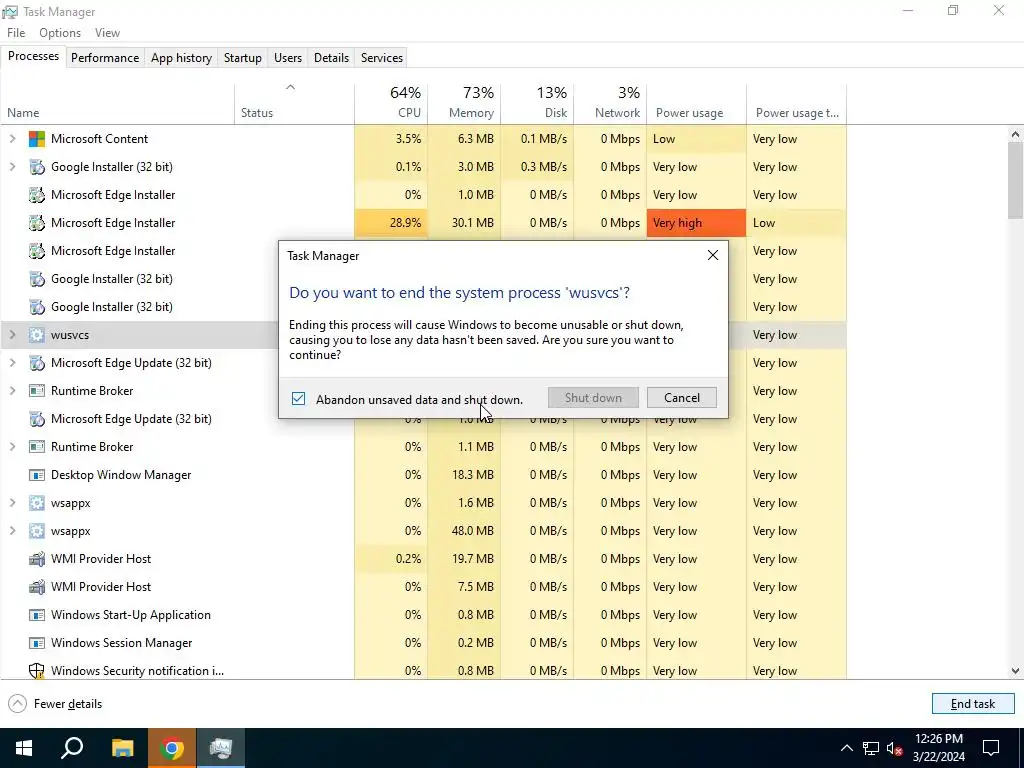Show hidden tray icons chevron
Image resolution: width=1024 pixels, height=768 pixels.
[846, 748]
